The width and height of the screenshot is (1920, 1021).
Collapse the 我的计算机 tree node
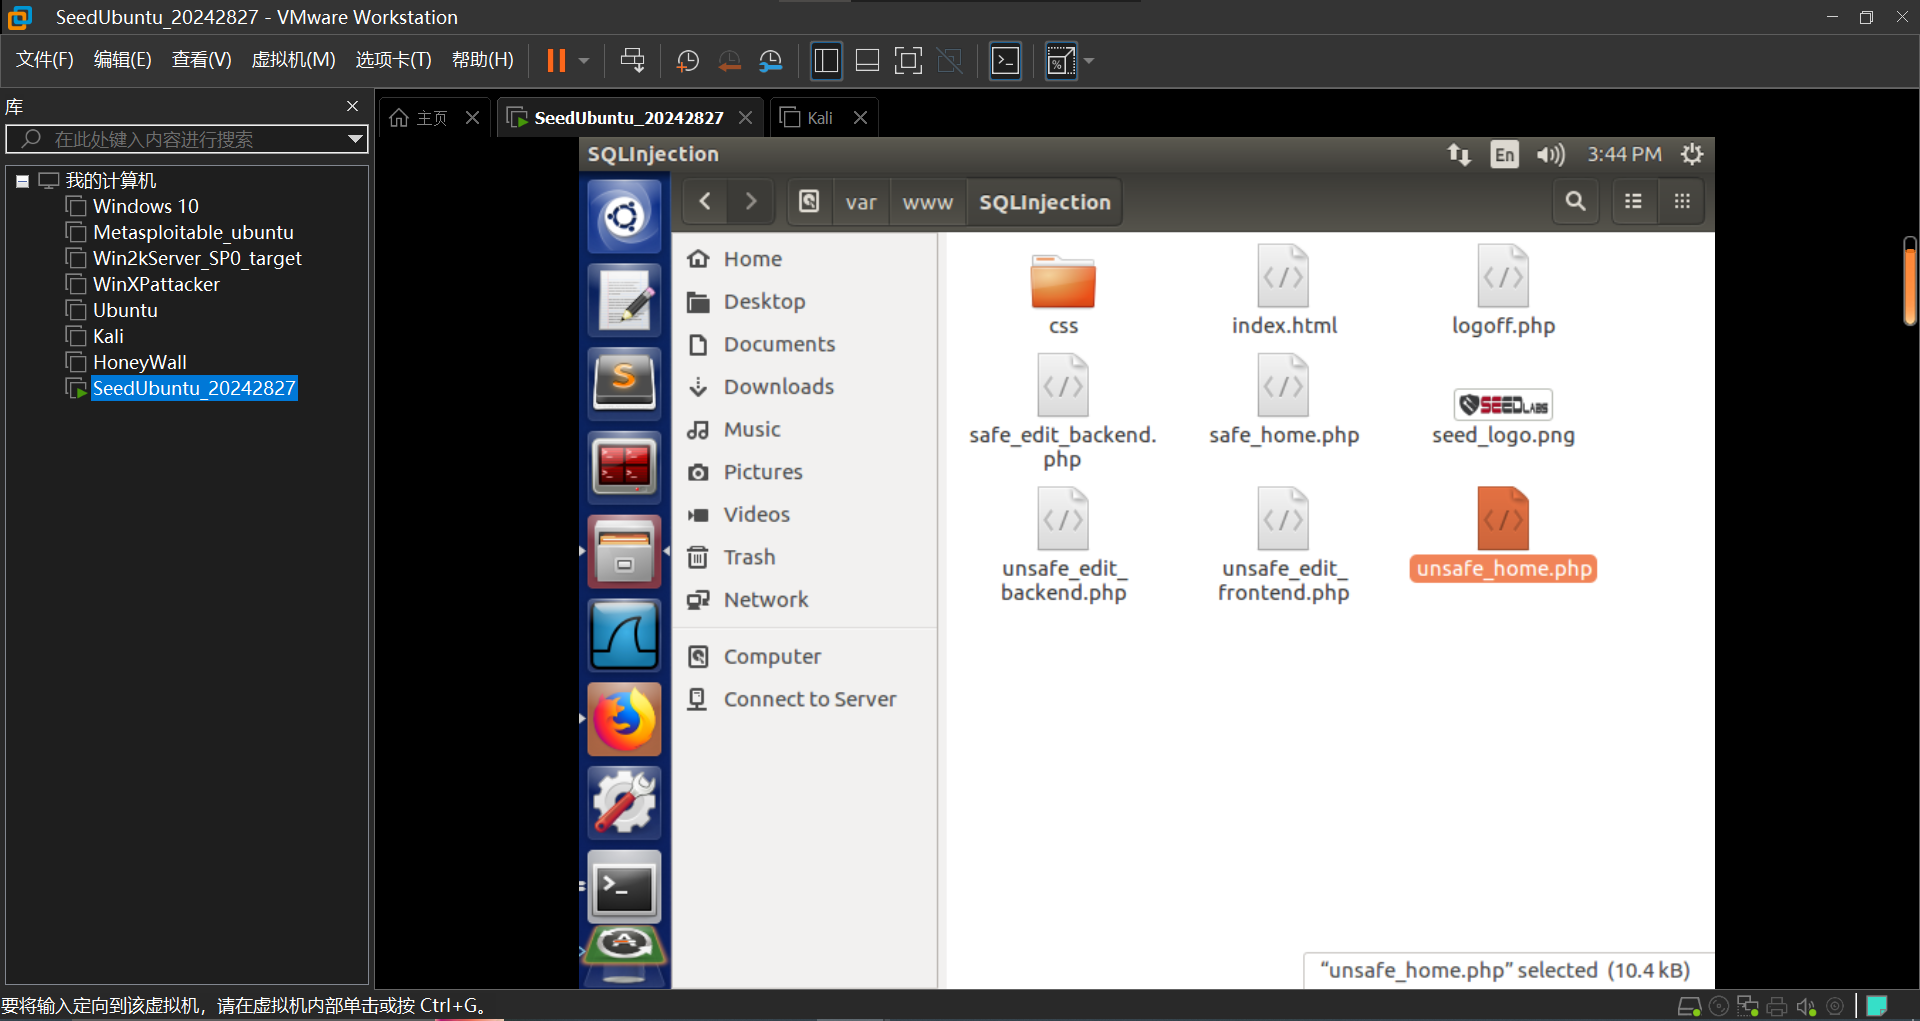[x=22, y=181]
